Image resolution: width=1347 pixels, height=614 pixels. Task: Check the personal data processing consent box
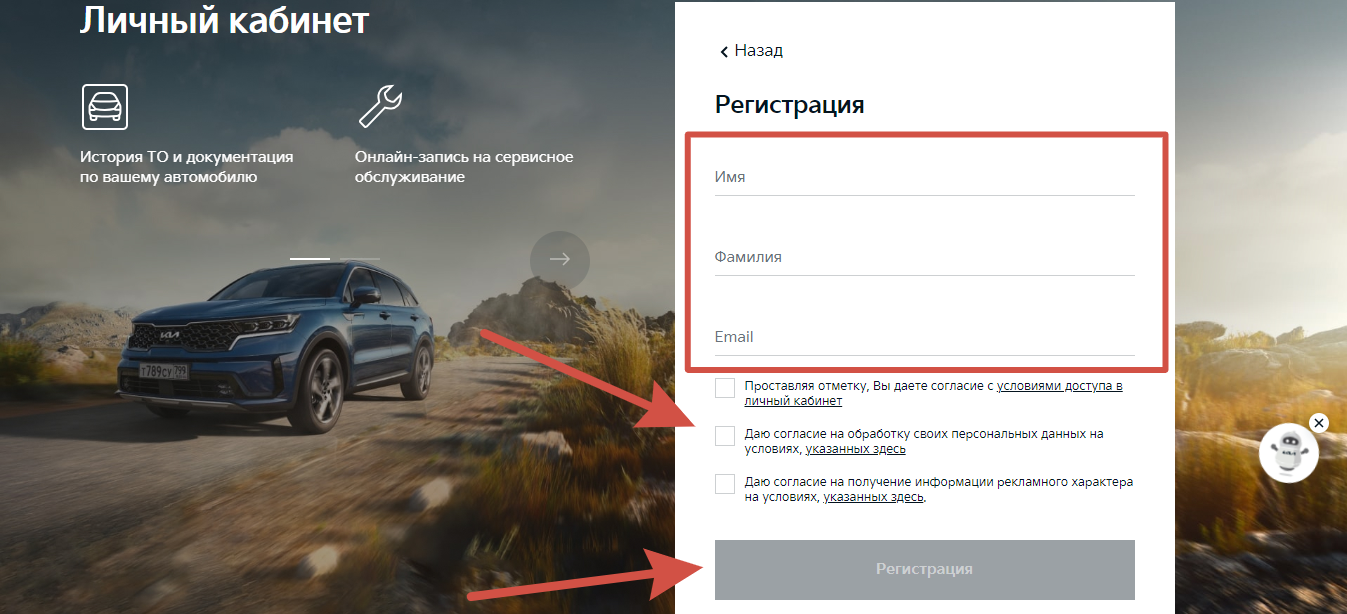tap(725, 436)
